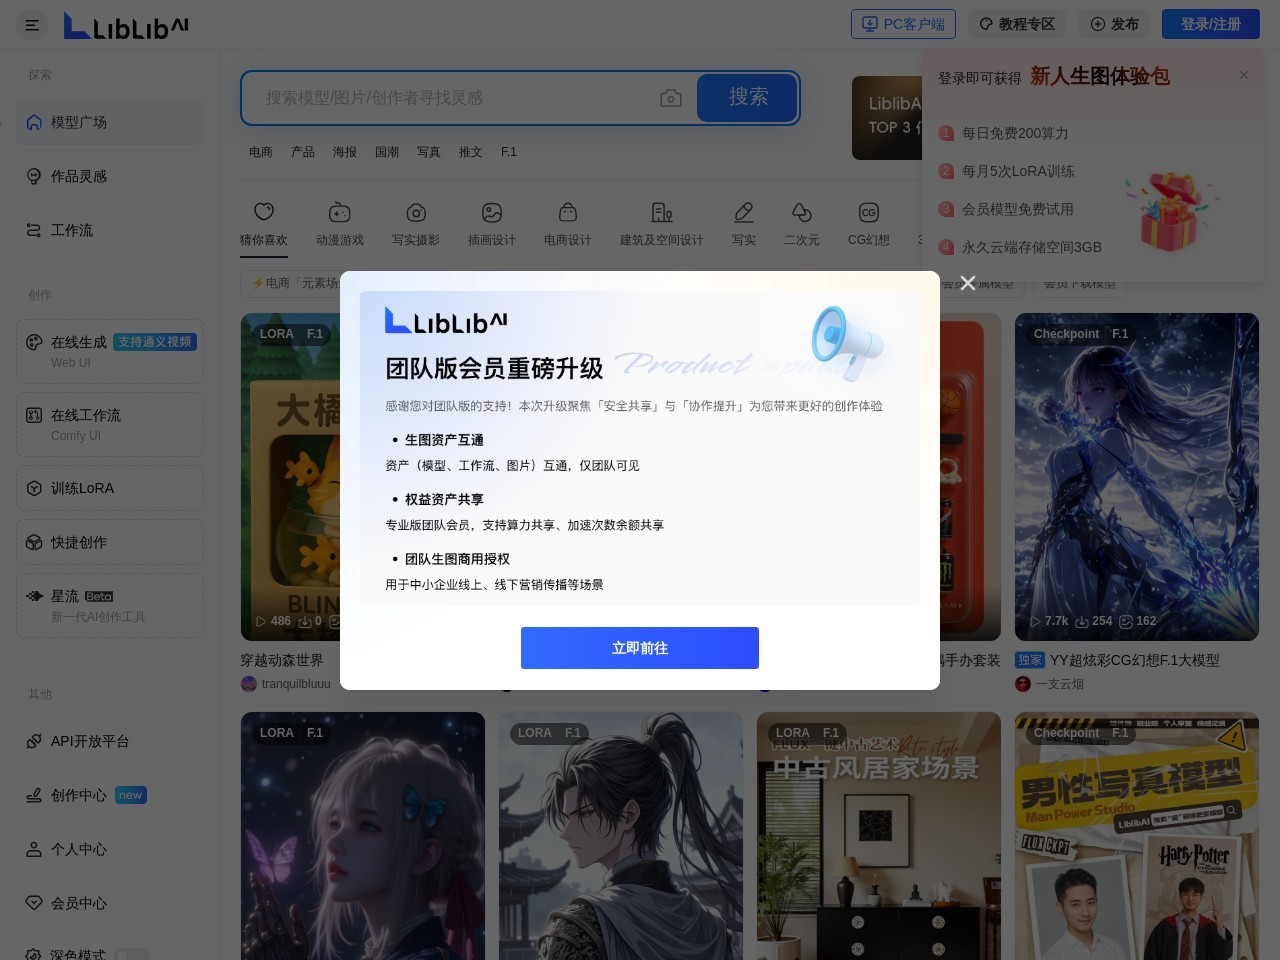Click the camera icon in the search bar
The height and width of the screenshot is (960, 1280).
click(671, 98)
